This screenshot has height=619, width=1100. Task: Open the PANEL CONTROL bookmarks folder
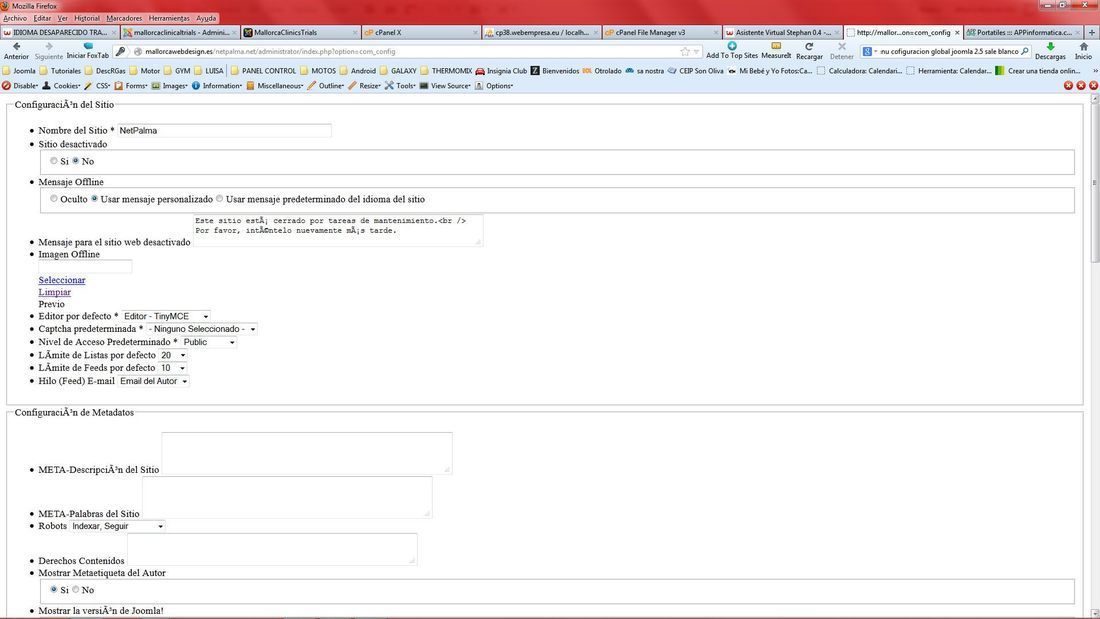[x=263, y=71]
